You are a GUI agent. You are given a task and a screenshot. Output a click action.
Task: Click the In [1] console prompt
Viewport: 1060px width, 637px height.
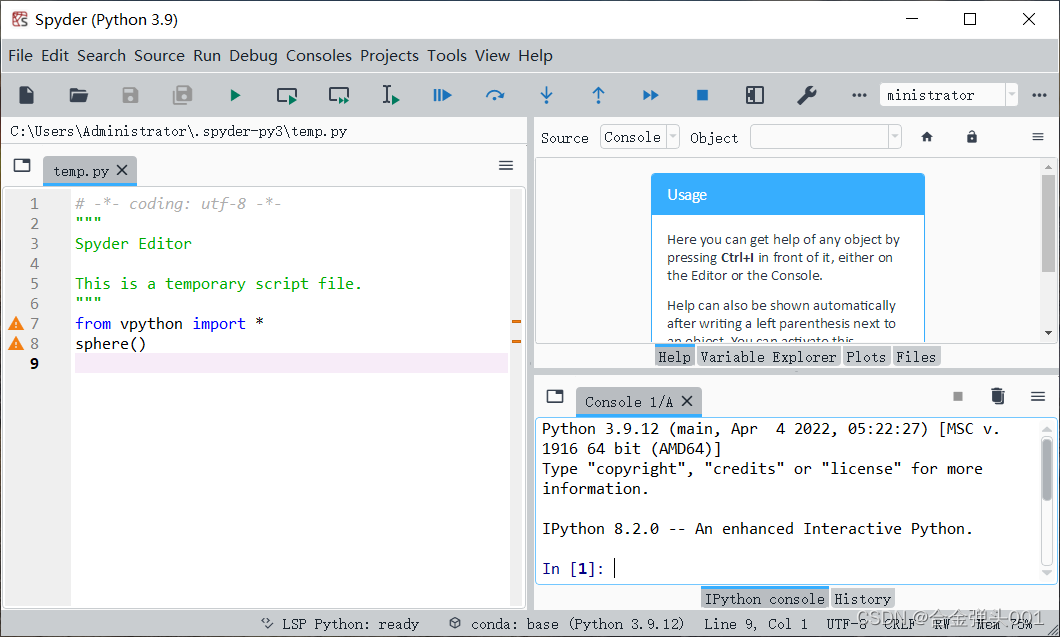(x=573, y=569)
